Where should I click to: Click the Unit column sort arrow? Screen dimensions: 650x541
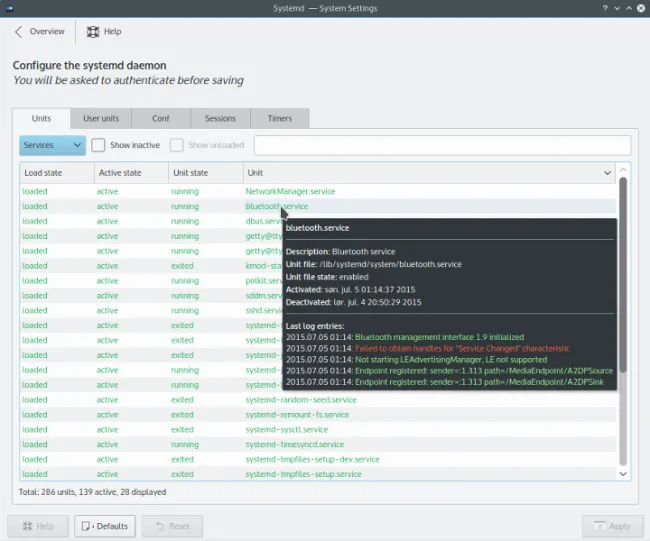[607, 173]
